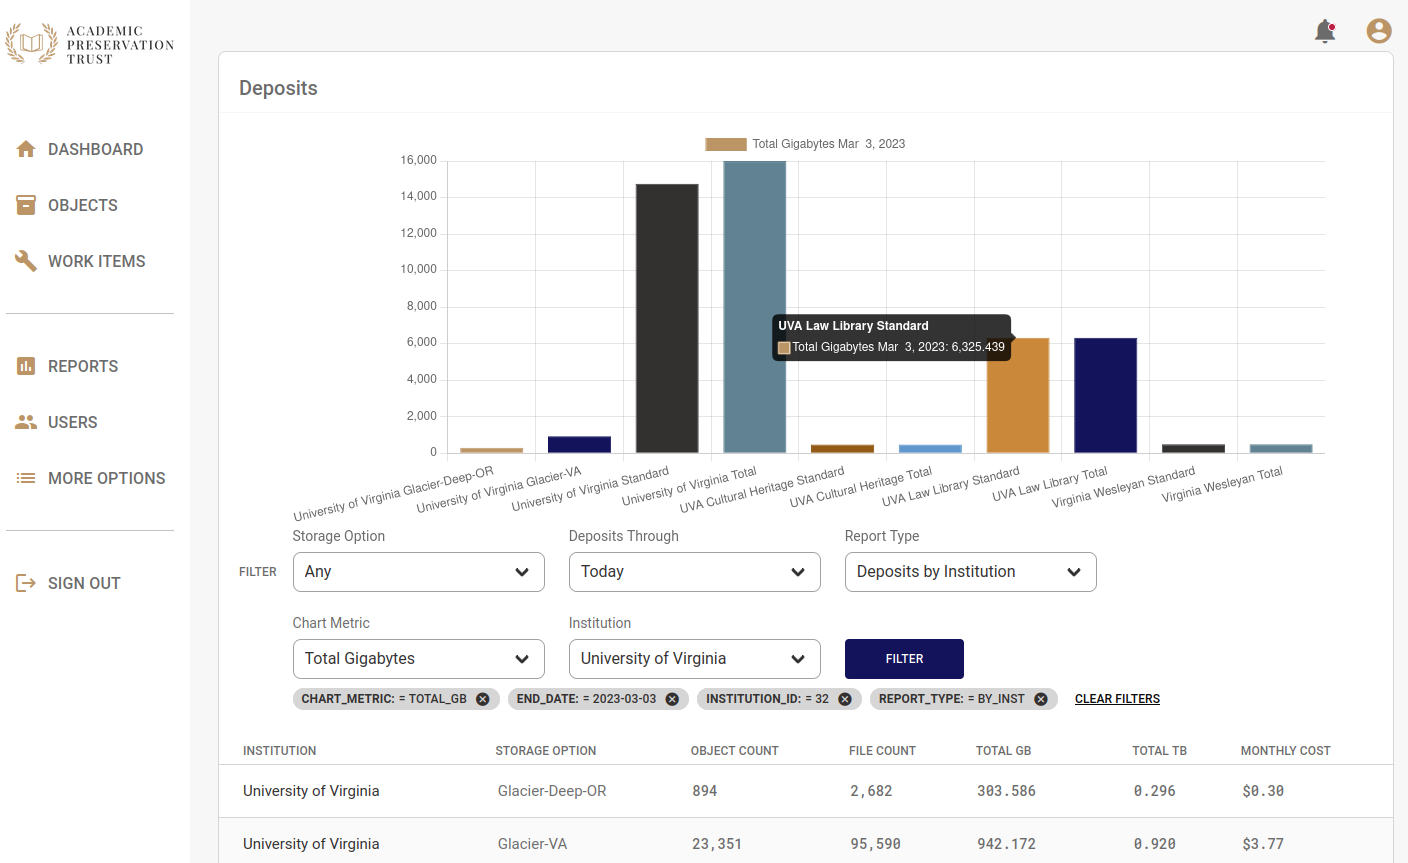The height and width of the screenshot is (863, 1408).
Task: Open the Users section
Action: 73,422
